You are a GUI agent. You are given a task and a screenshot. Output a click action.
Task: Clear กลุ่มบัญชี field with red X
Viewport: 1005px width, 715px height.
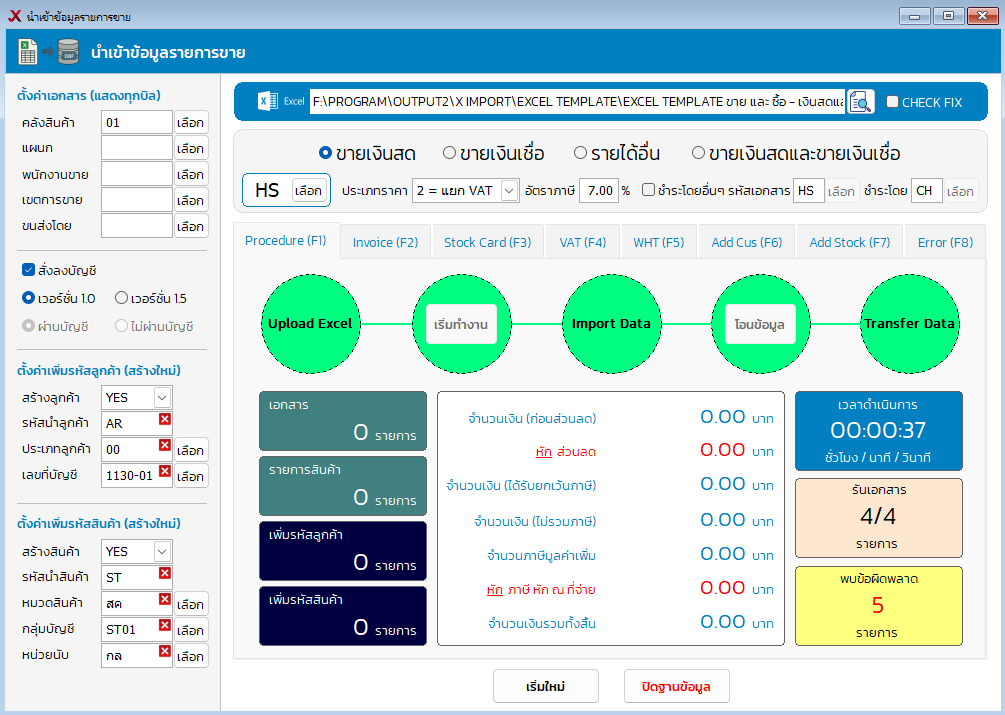click(165, 625)
